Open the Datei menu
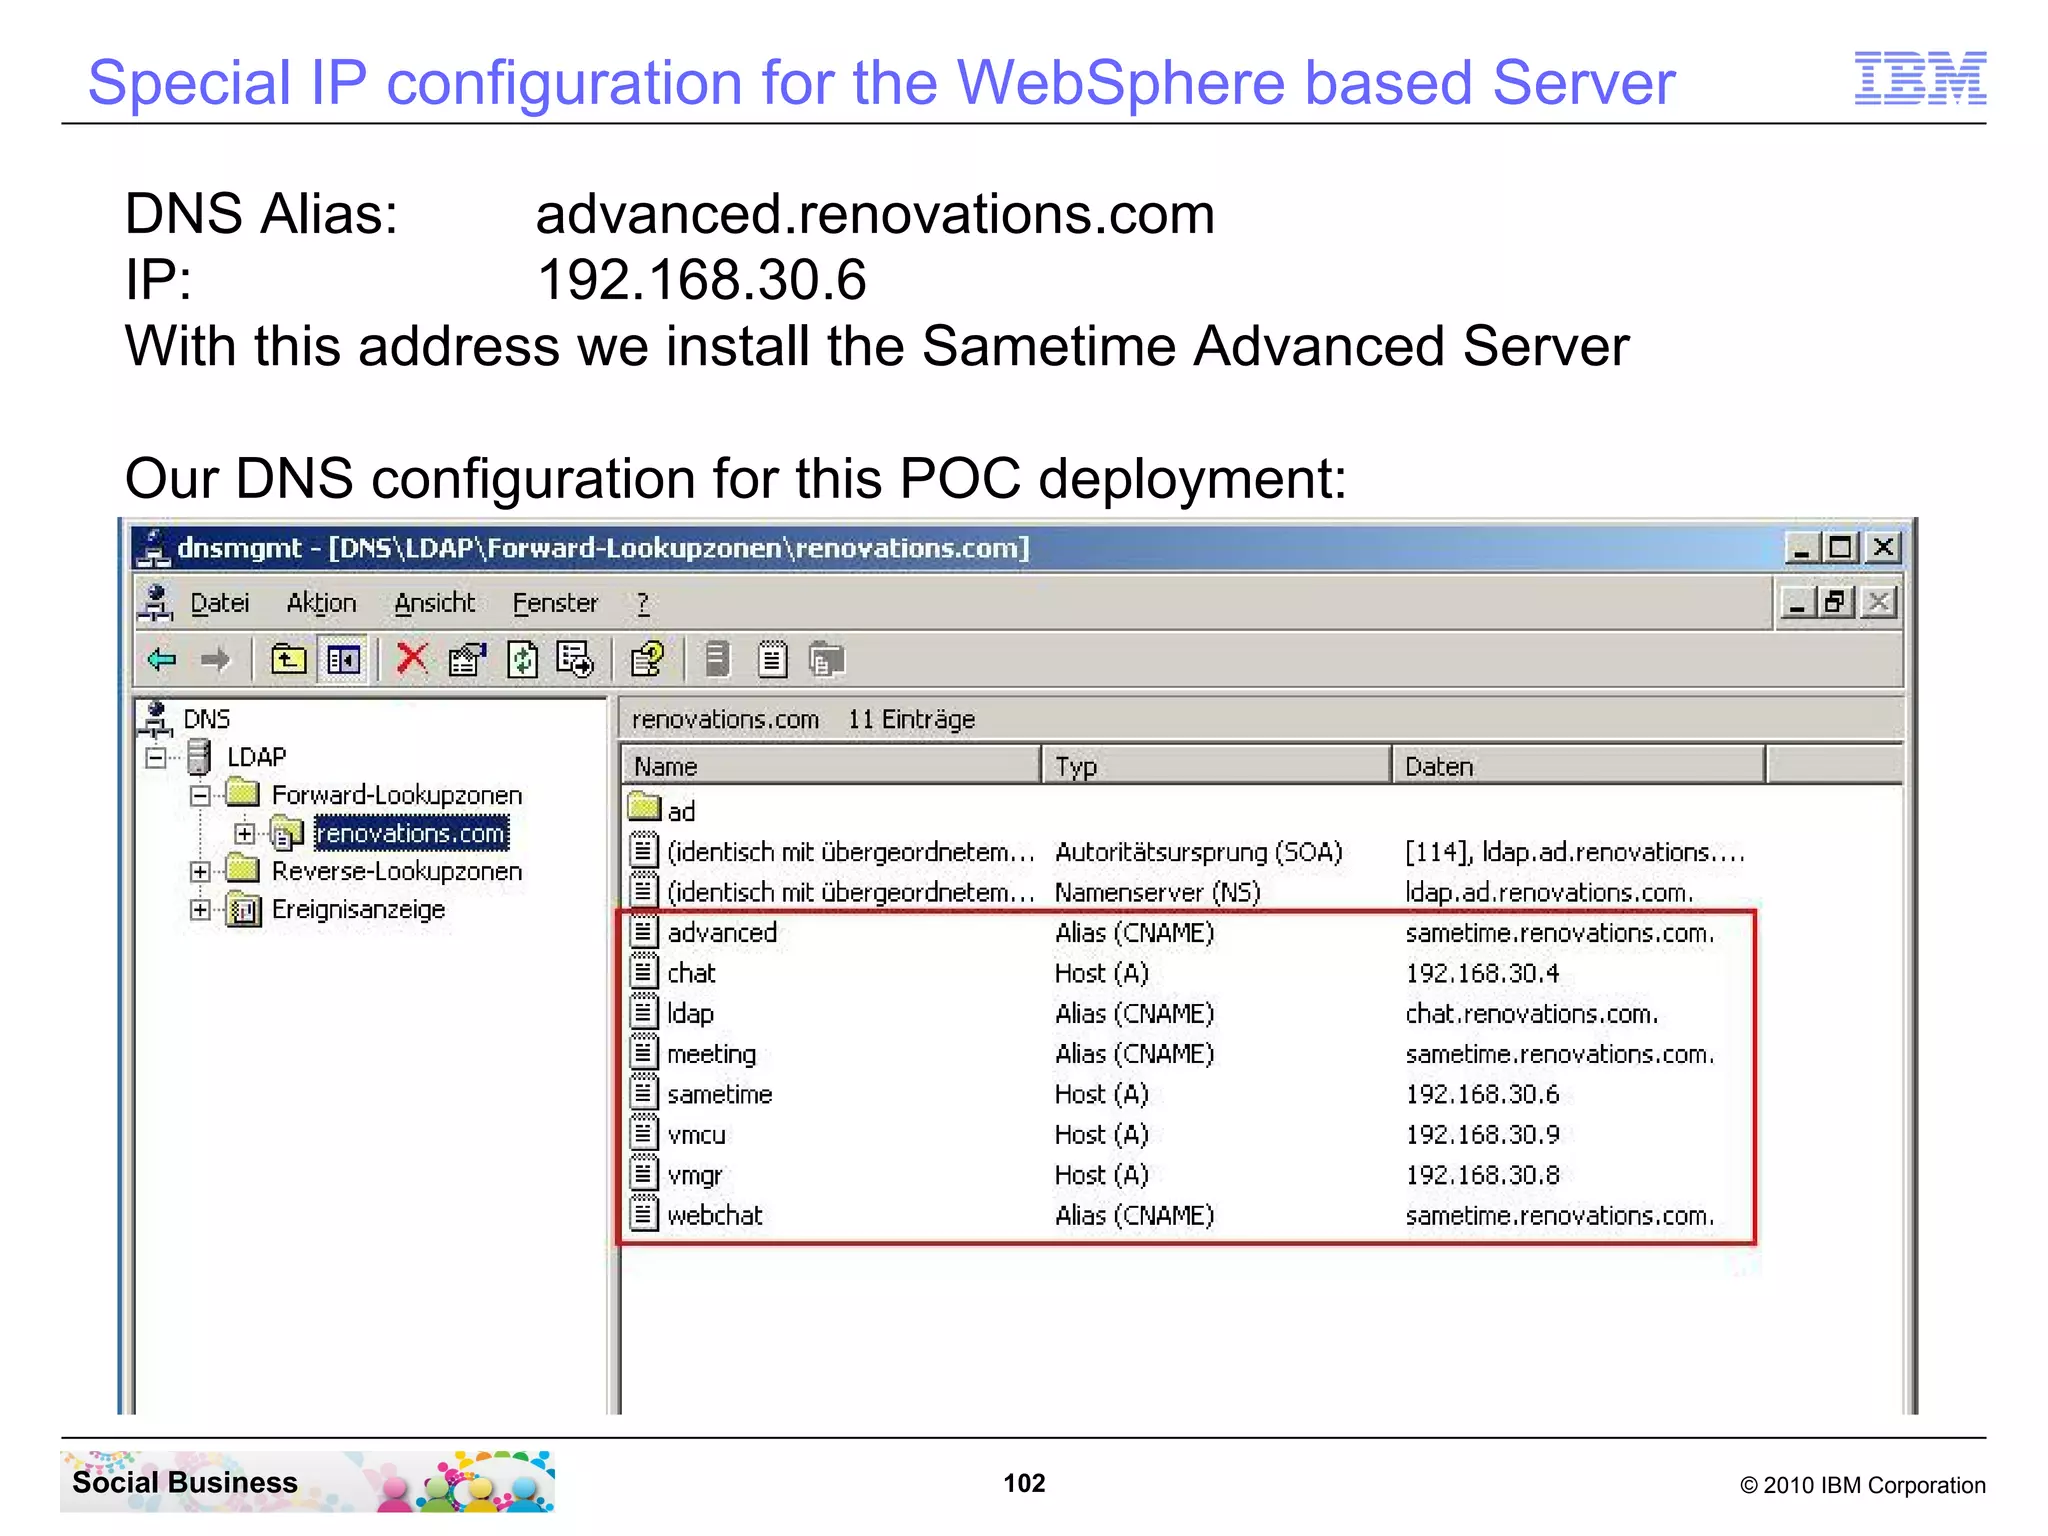 click(x=219, y=603)
